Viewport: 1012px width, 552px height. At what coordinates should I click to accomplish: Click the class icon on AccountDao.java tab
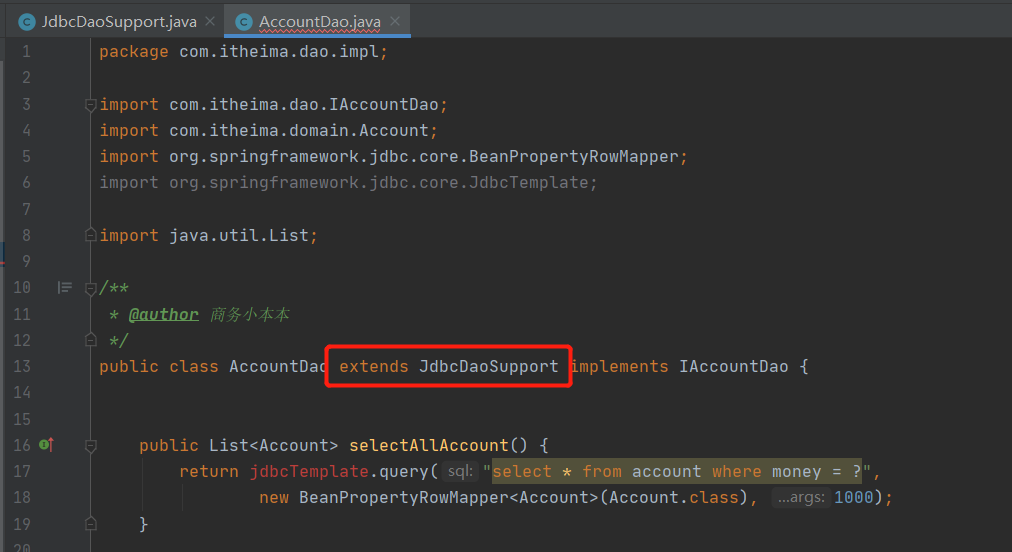tap(243, 23)
